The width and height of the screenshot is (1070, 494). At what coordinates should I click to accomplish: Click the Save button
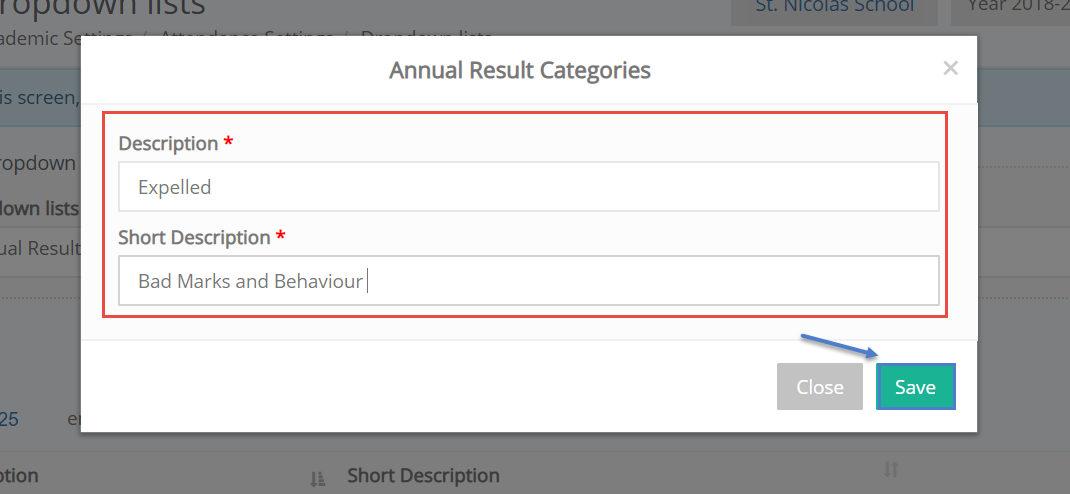pyautogui.click(x=915, y=387)
